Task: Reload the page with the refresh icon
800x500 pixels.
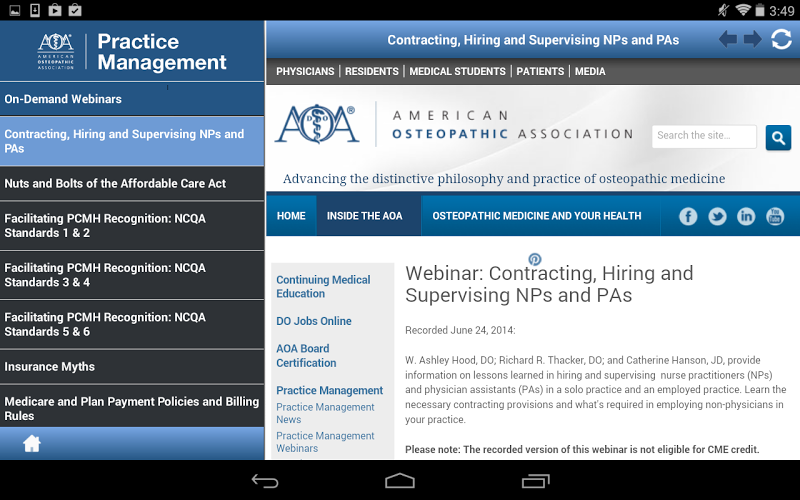Action: [x=781, y=39]
